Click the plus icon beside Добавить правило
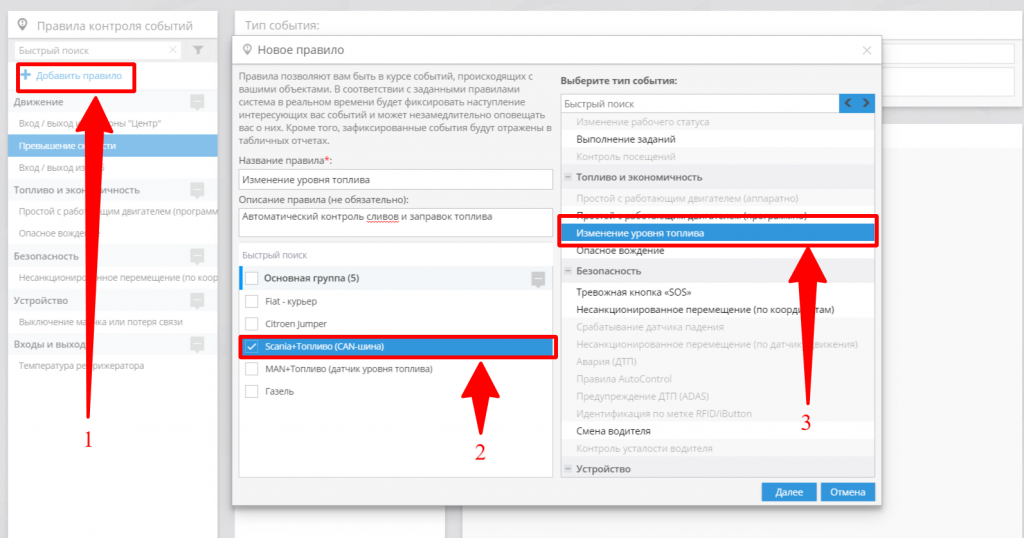 coord(25,76)
